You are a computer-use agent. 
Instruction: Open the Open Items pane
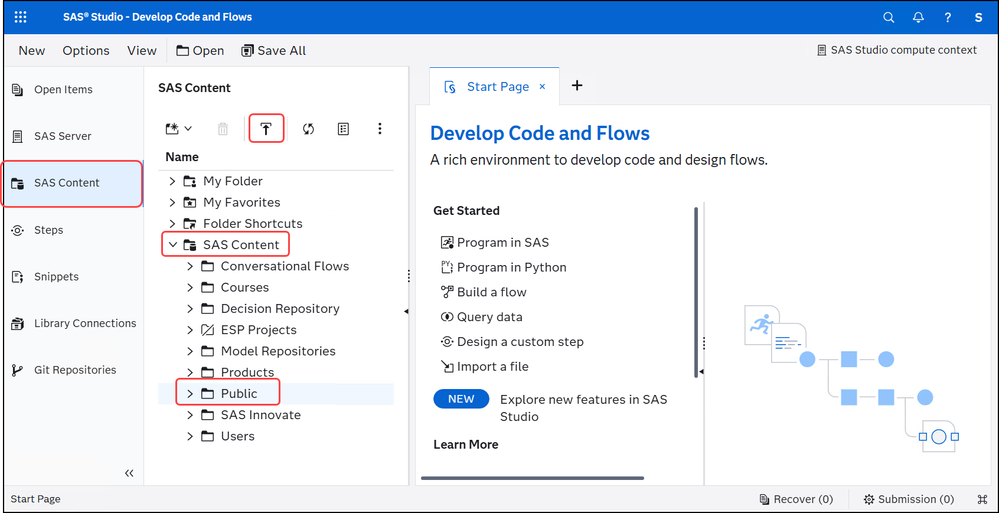click(x=74, y=89)
